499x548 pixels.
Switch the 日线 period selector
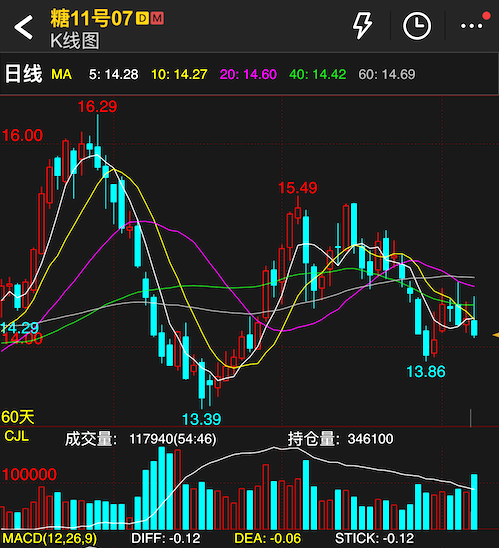23,74
